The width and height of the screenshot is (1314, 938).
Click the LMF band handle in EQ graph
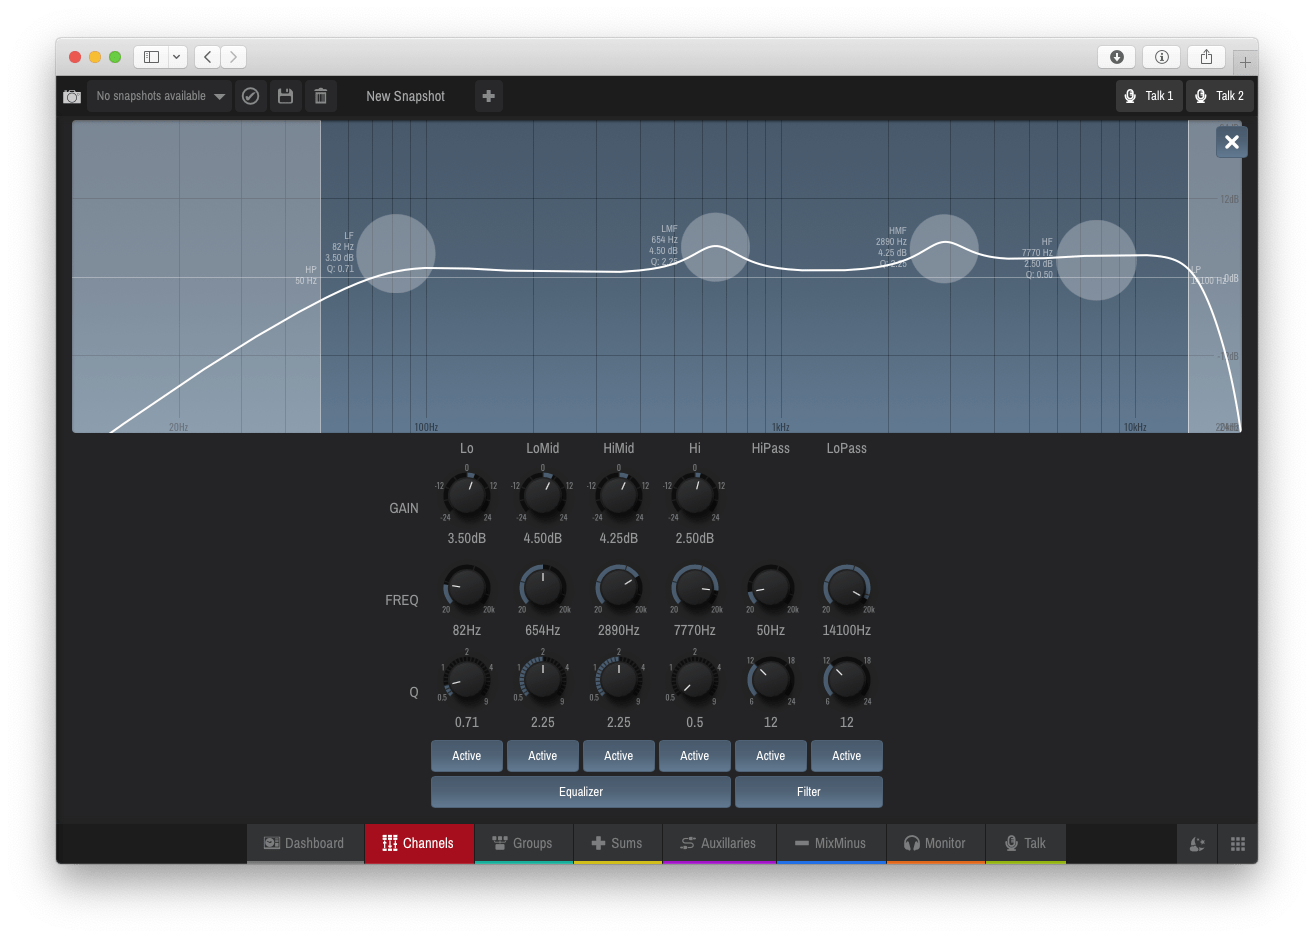pos(716,247)
